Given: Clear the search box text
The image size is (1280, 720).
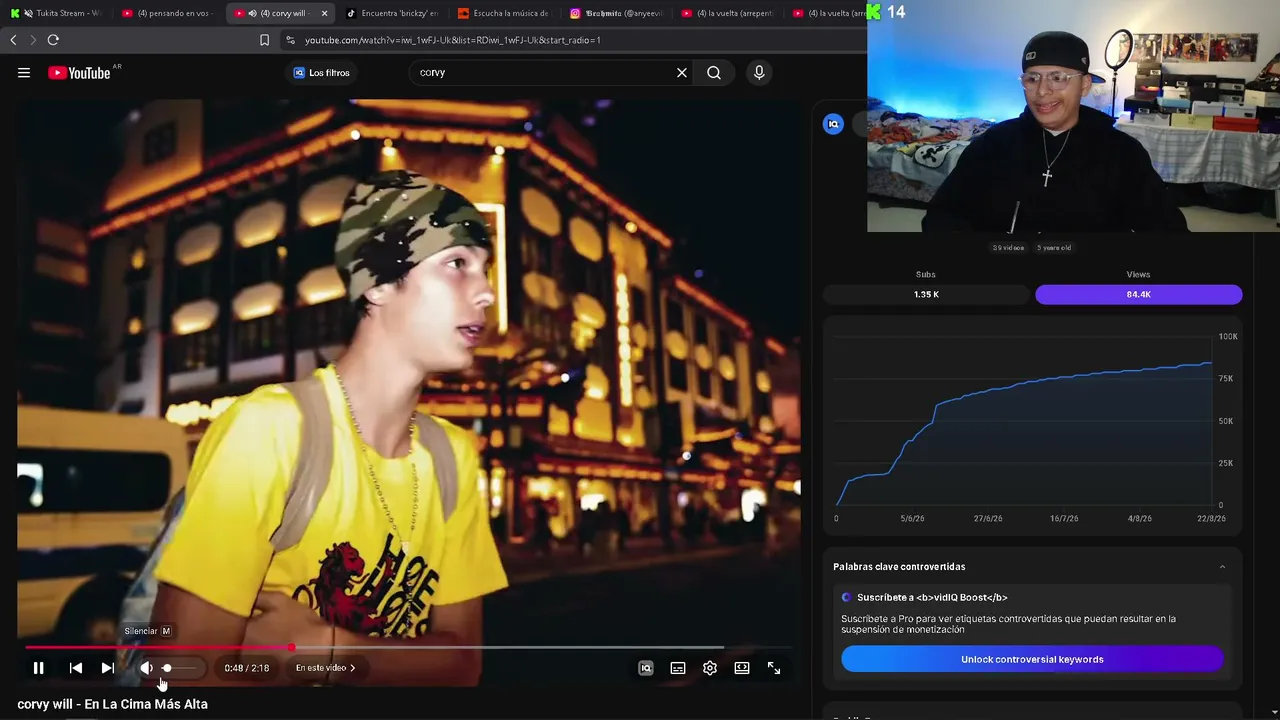Looking at the screenshot, I should (682, 73).
